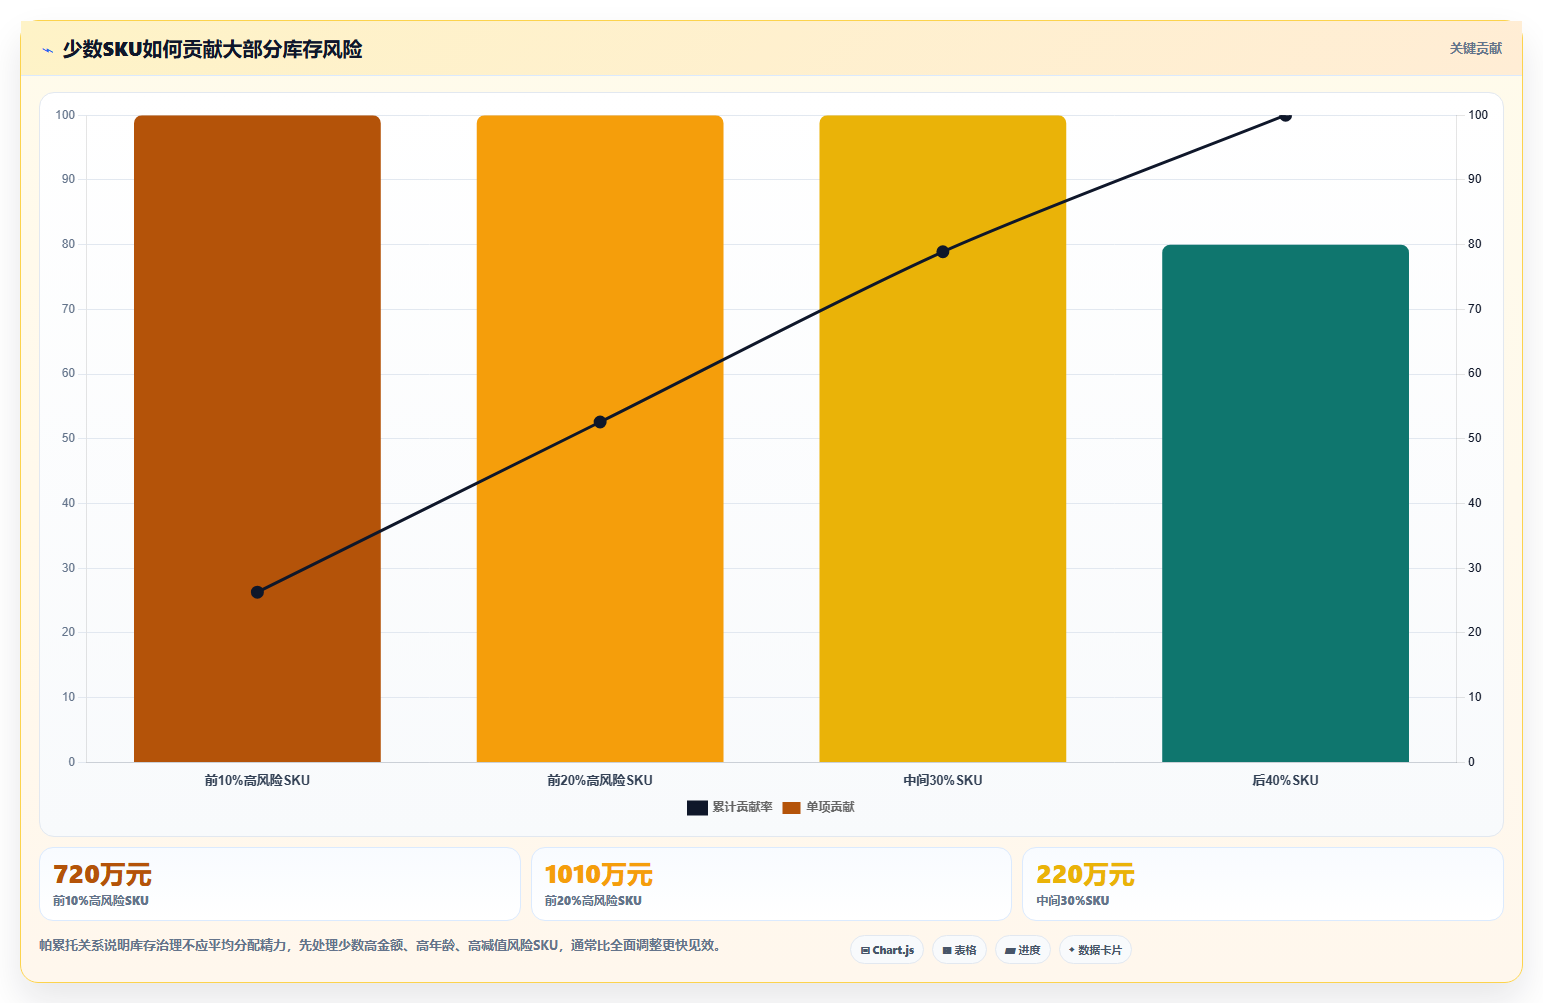This screenshot has height=1003, width=1543.
Task: Click the teal 后40%SKU bar
Action: (1285, 503)
